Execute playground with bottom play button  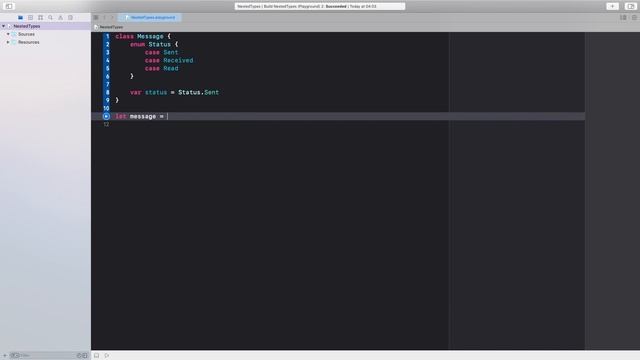coord(107,356)
